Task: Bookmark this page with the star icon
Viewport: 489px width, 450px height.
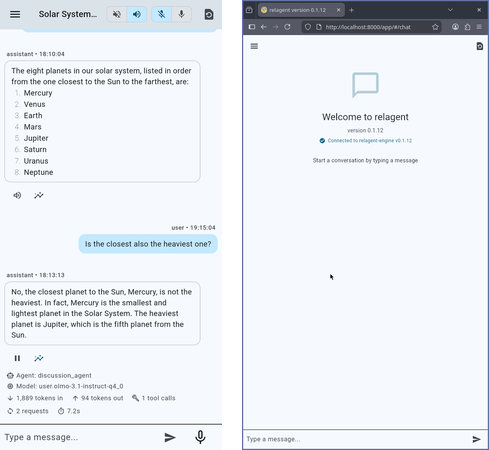Action: pos(435,27)
